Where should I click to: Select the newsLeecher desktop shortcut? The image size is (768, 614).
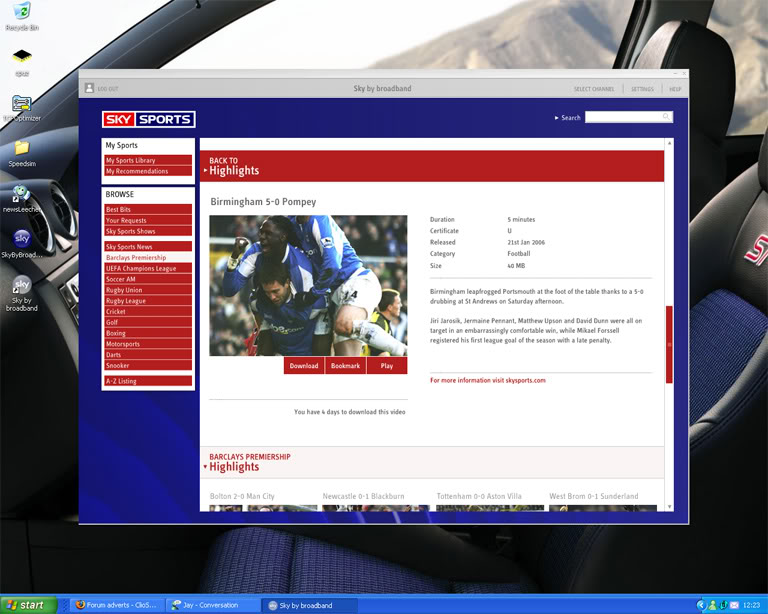click(21, 194)
